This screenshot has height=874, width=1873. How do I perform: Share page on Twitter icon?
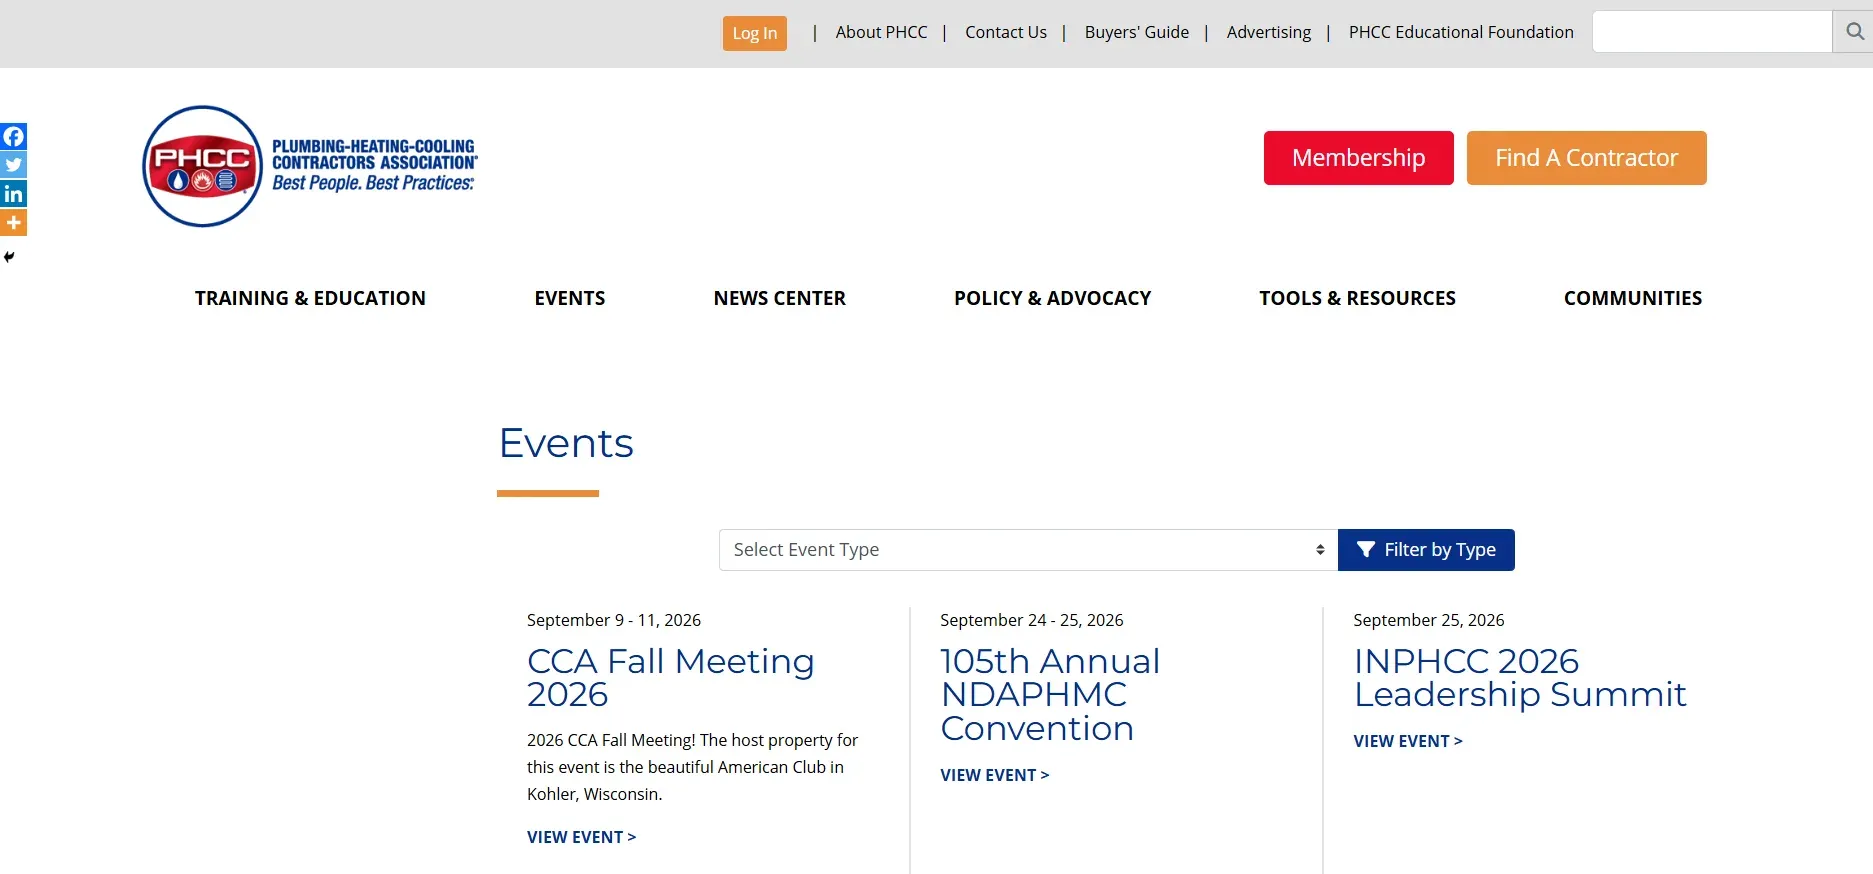coord(13,165)
